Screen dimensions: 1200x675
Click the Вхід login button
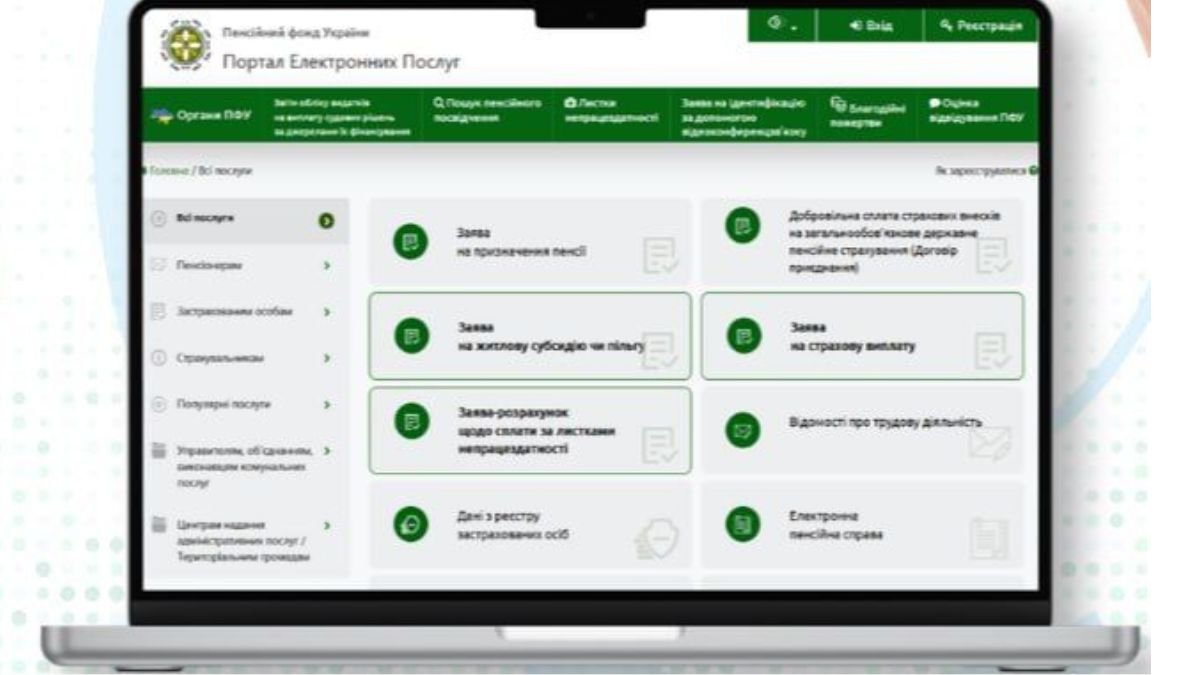[870, 25]
